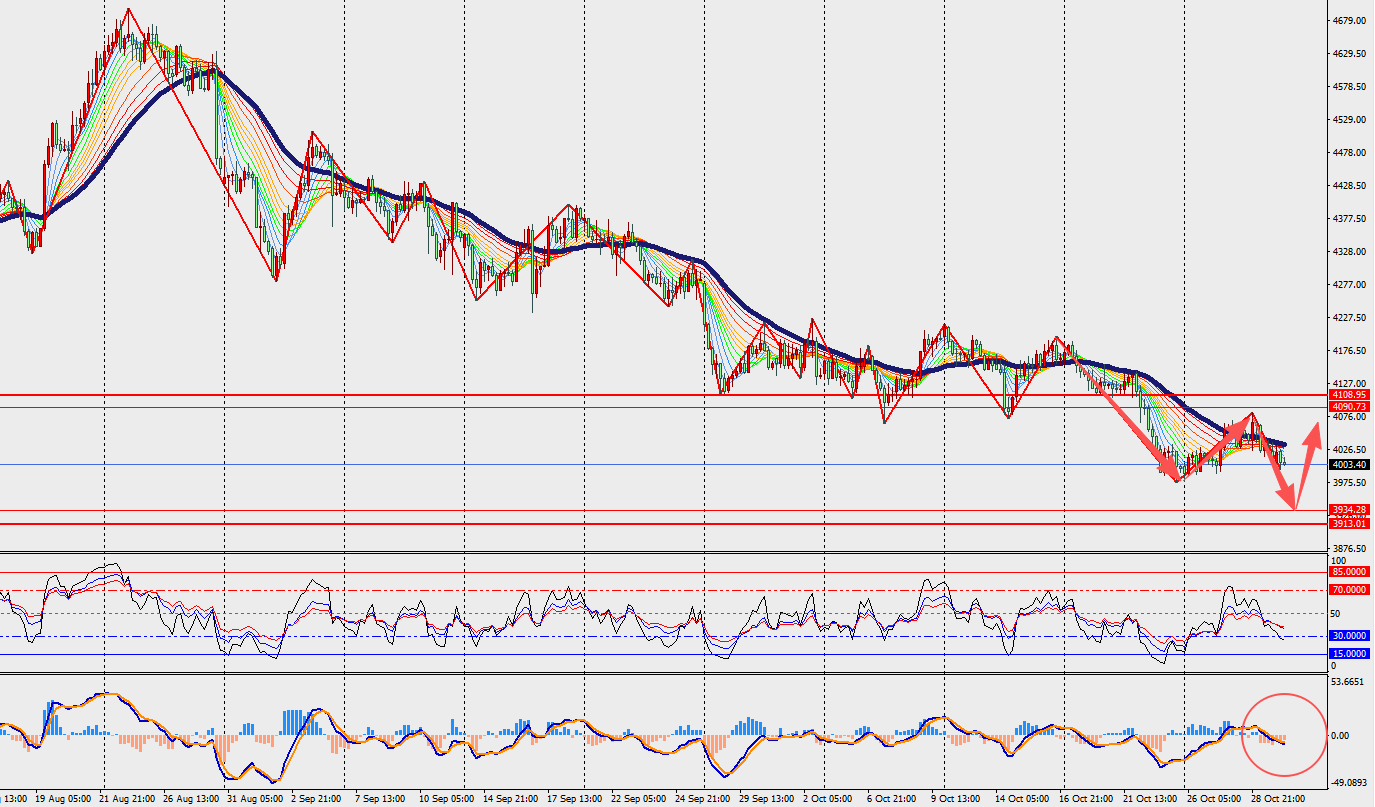Select the red 3913.01 level label
1375x807 pixels.
click(x=1349, y=523)
